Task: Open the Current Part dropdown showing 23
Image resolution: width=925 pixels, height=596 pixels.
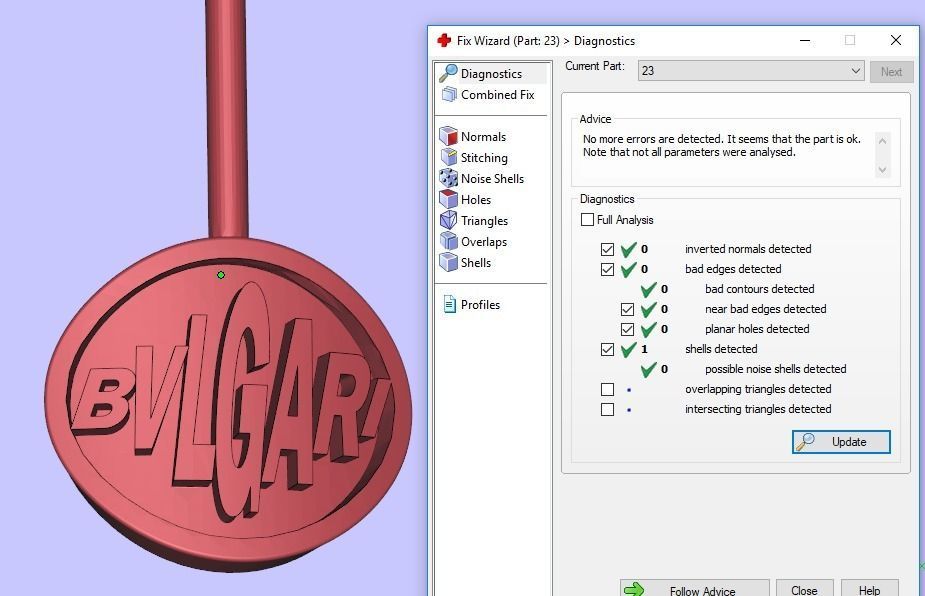Action: click(x=751, y=71)
